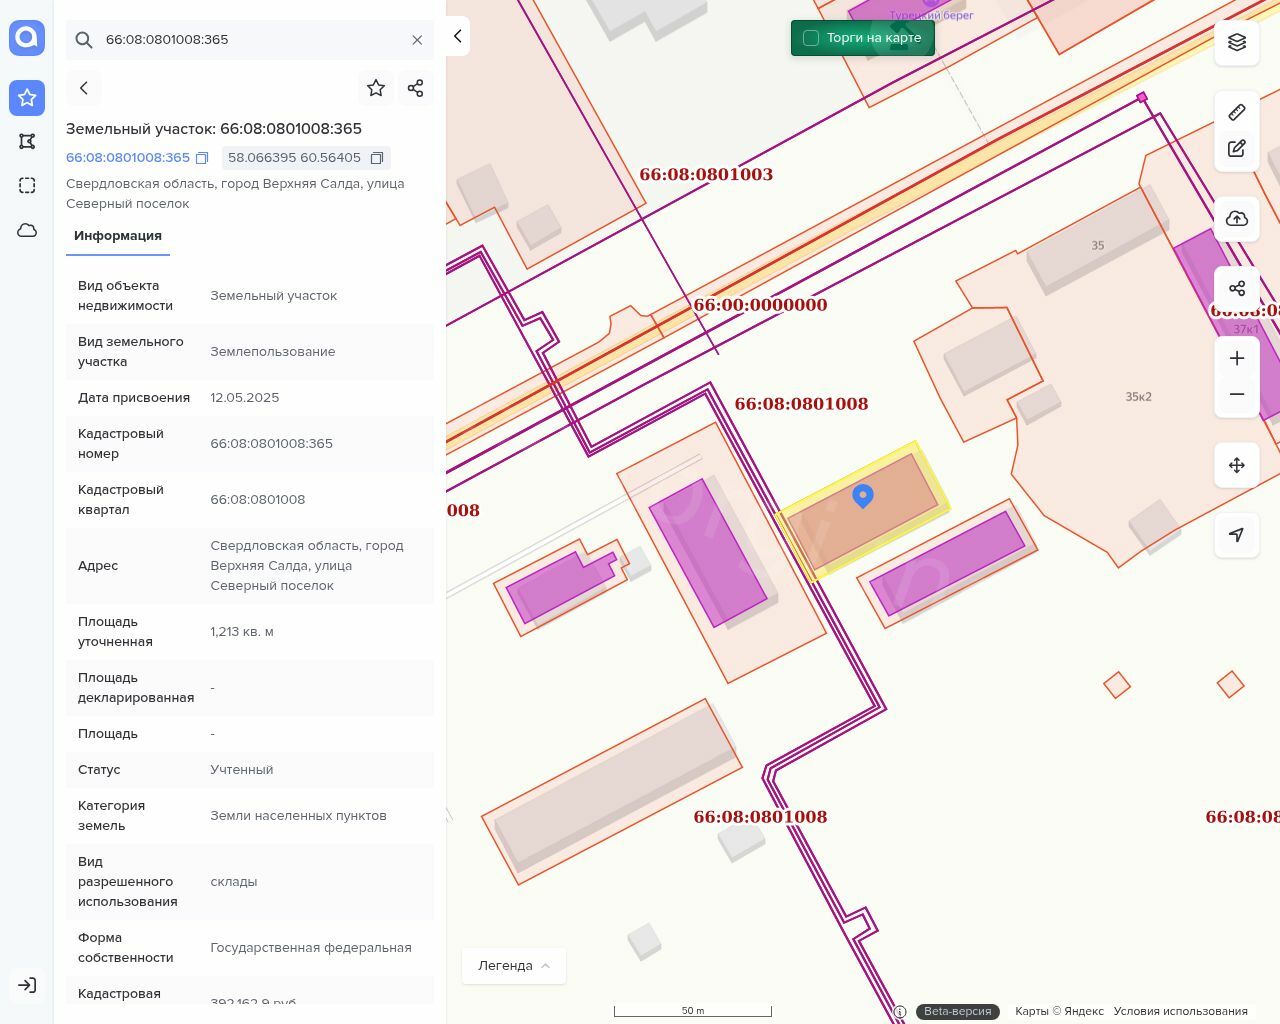
Task: Click the cadastral number link 66:08:0801008:365
Action: 128,158
